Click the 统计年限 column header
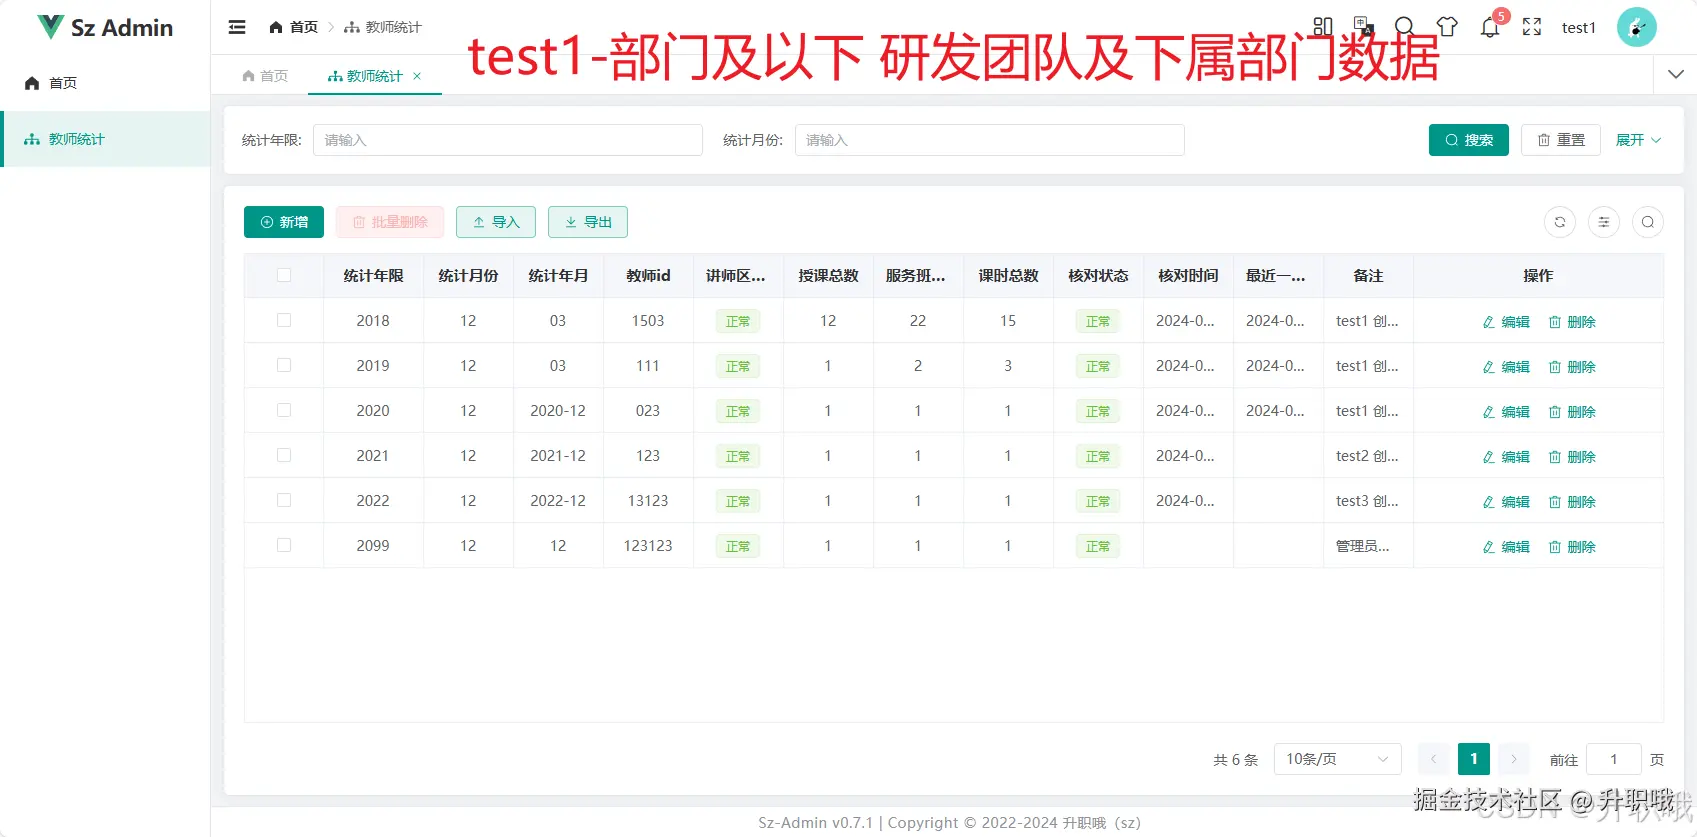Screen dimensions: 1697x837 [x=374, y=275]
